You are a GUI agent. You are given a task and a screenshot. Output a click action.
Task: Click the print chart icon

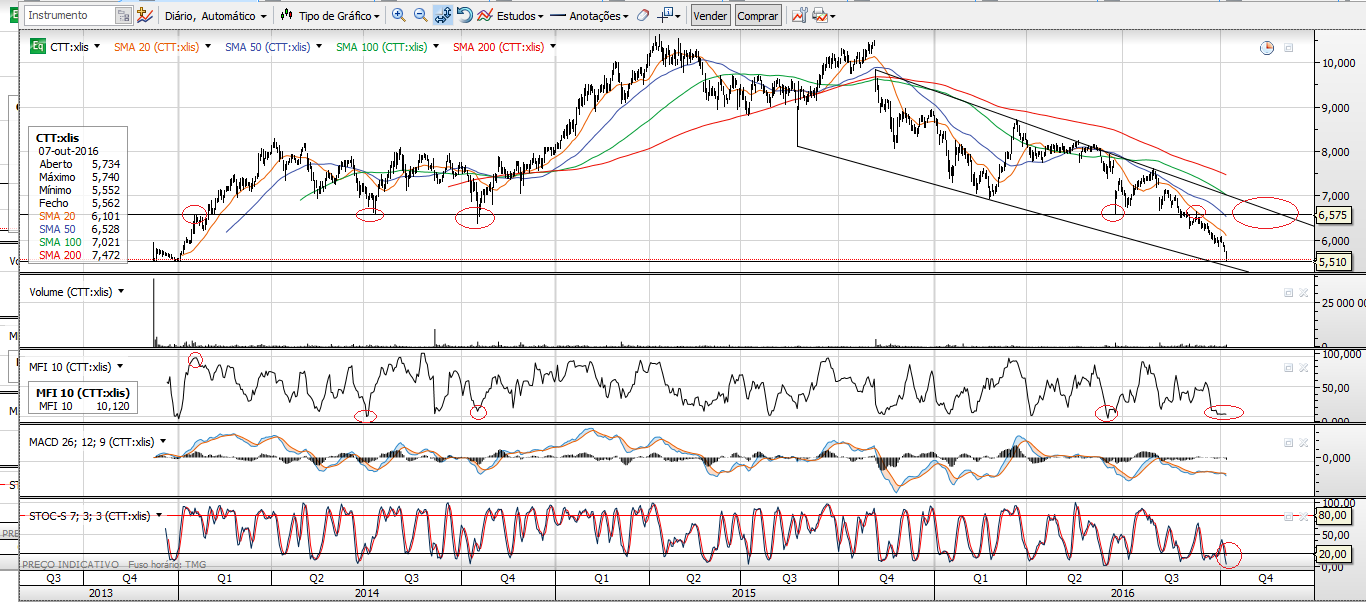tap(819, 15)
